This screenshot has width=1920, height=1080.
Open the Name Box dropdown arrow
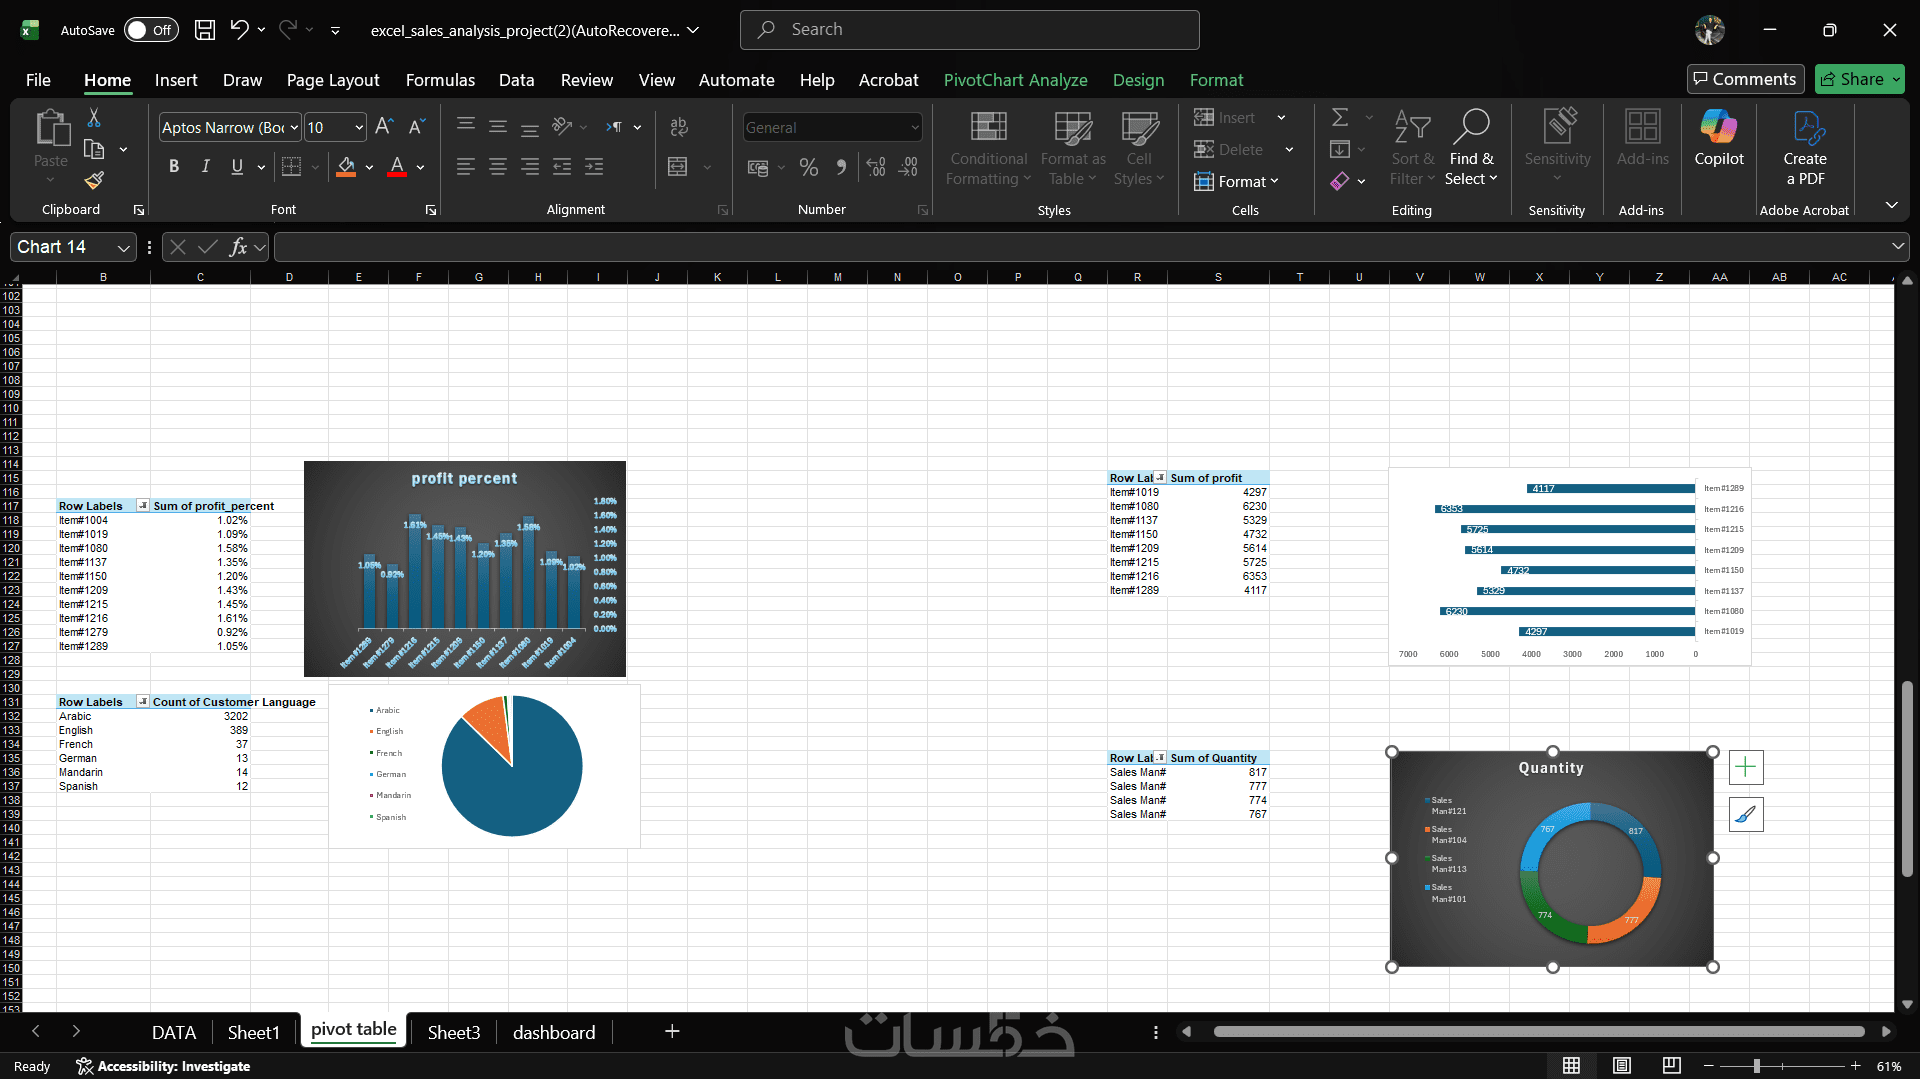123,247
